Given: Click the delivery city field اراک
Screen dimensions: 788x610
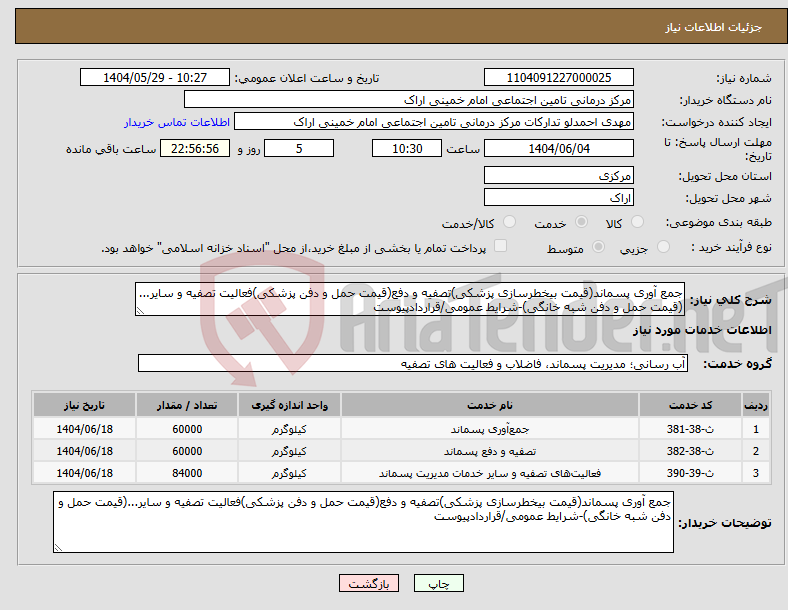Looking at the screenshot, I should tap(558, 197).
